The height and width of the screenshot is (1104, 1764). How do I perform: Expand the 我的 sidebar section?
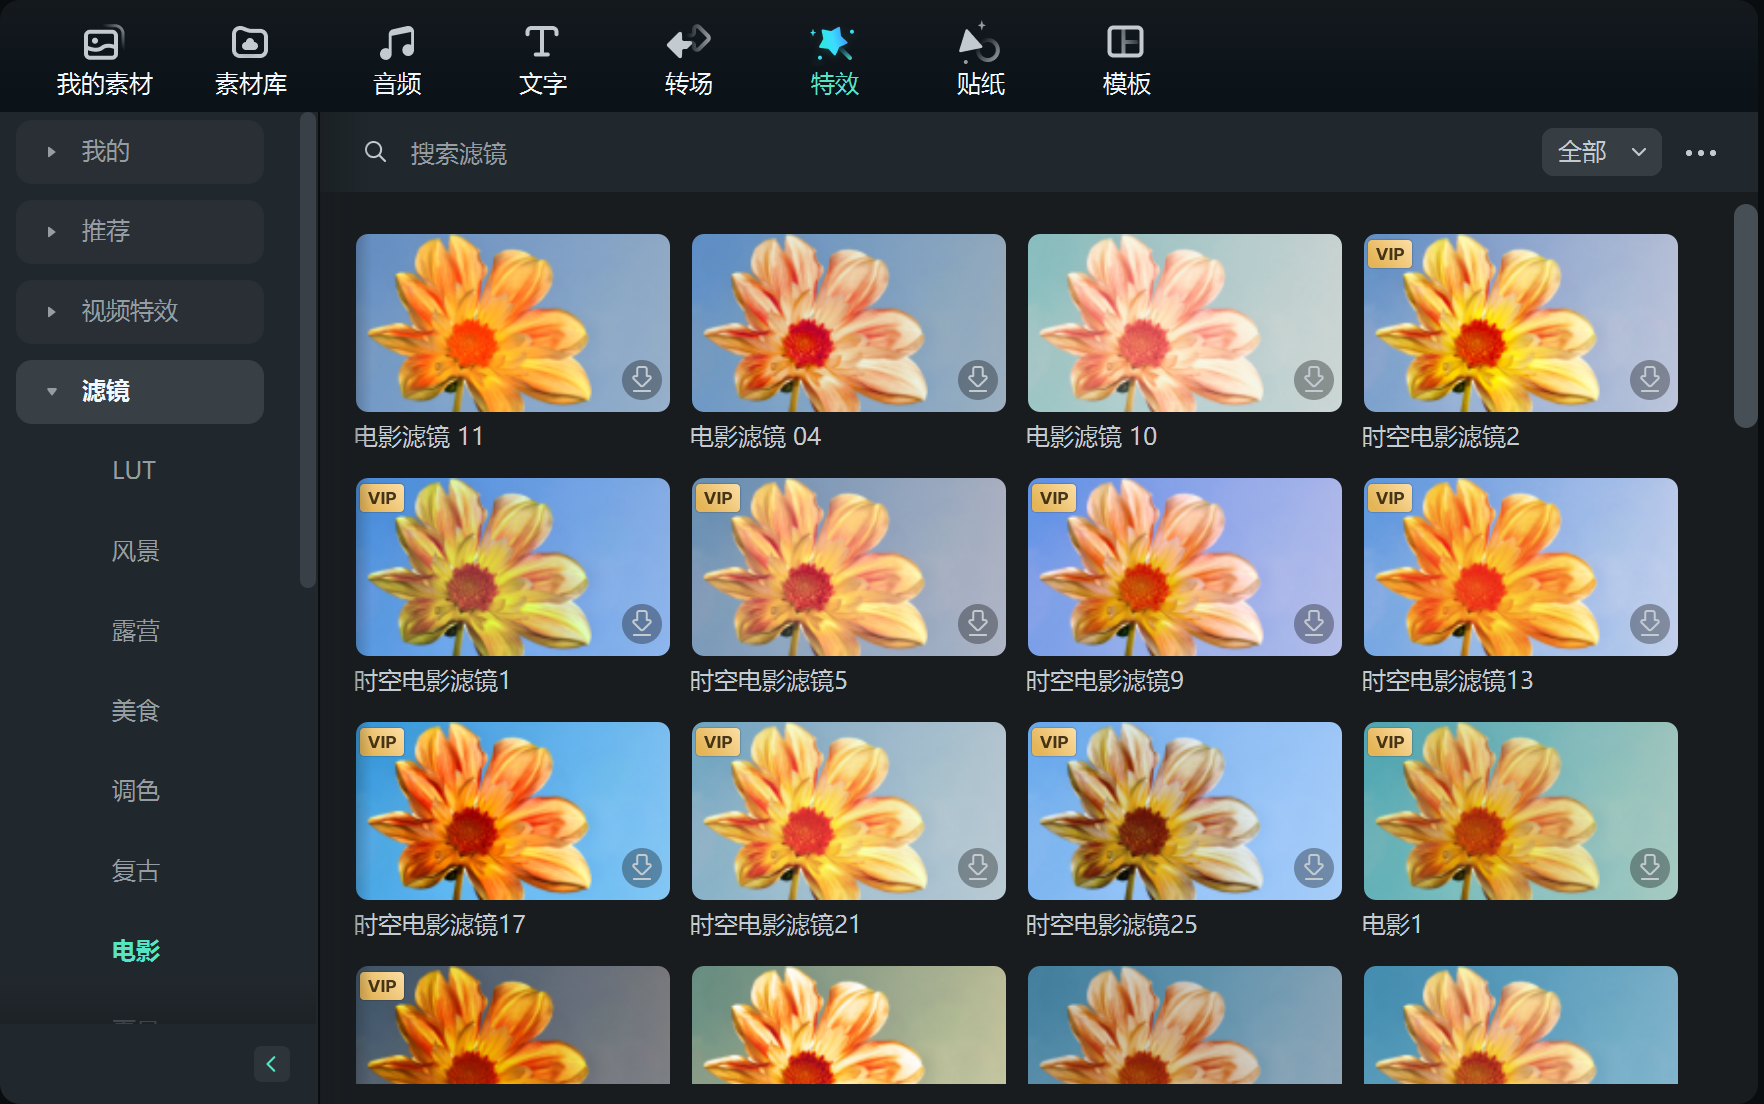coord(140,152)
